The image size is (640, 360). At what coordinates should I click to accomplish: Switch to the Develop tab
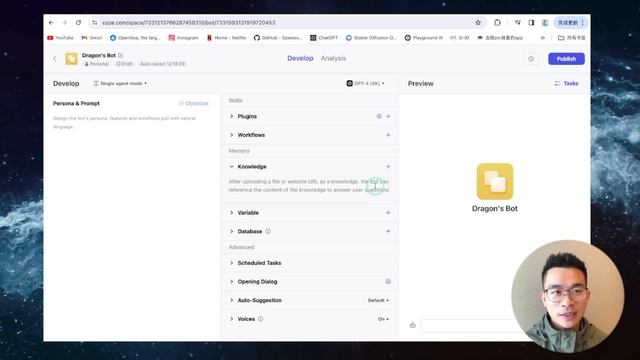(300, 58)
